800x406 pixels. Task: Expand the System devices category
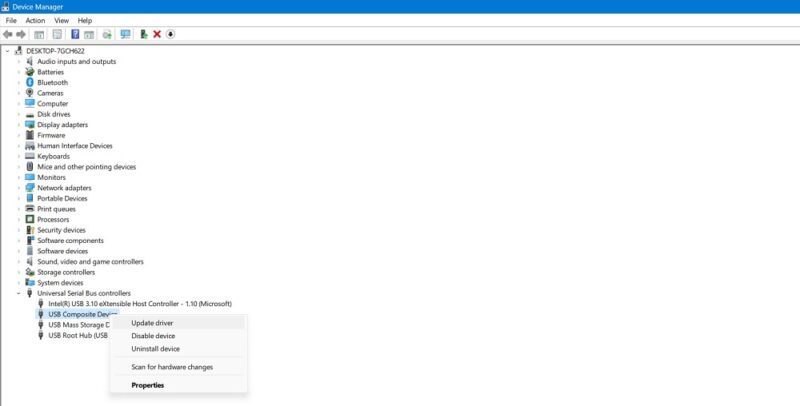(x=19, y=283)
